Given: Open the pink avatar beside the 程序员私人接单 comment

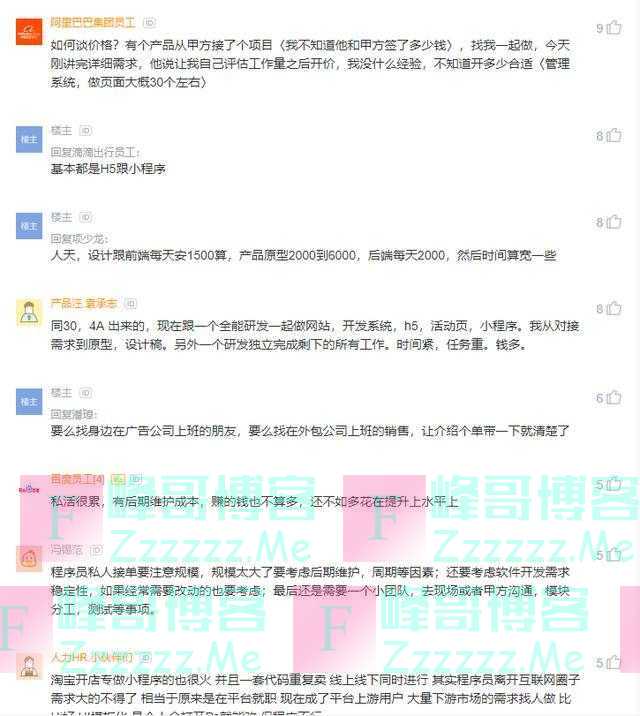Looking at the screenshot, I should tap(29, 558).
